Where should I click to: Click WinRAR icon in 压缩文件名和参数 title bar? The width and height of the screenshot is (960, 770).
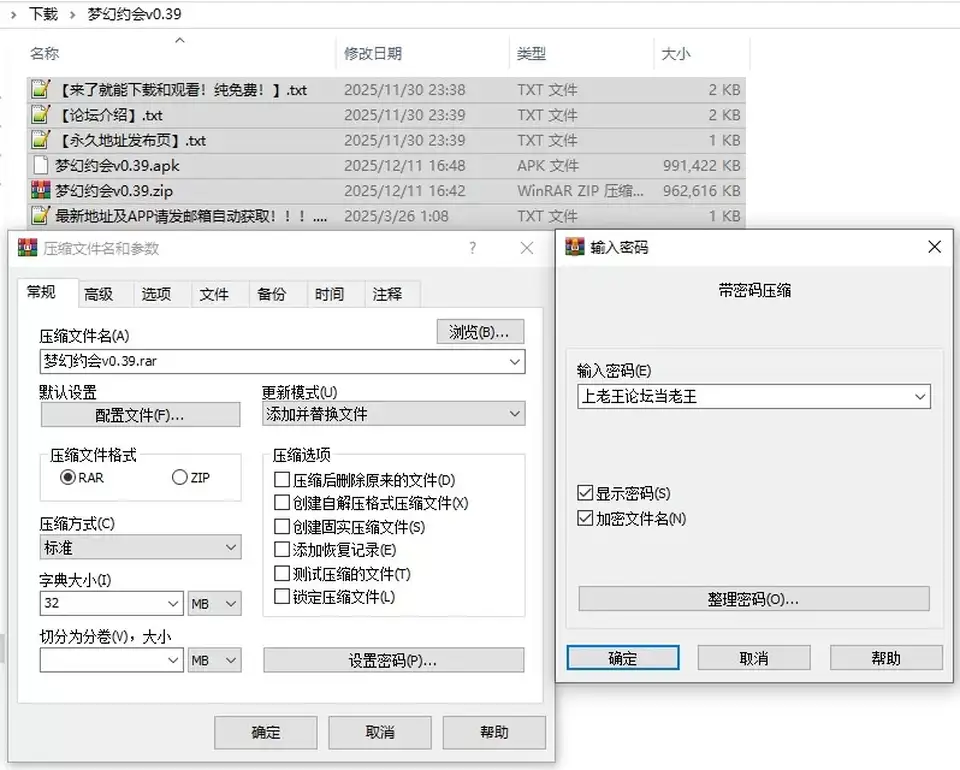[x=28, y=248]
